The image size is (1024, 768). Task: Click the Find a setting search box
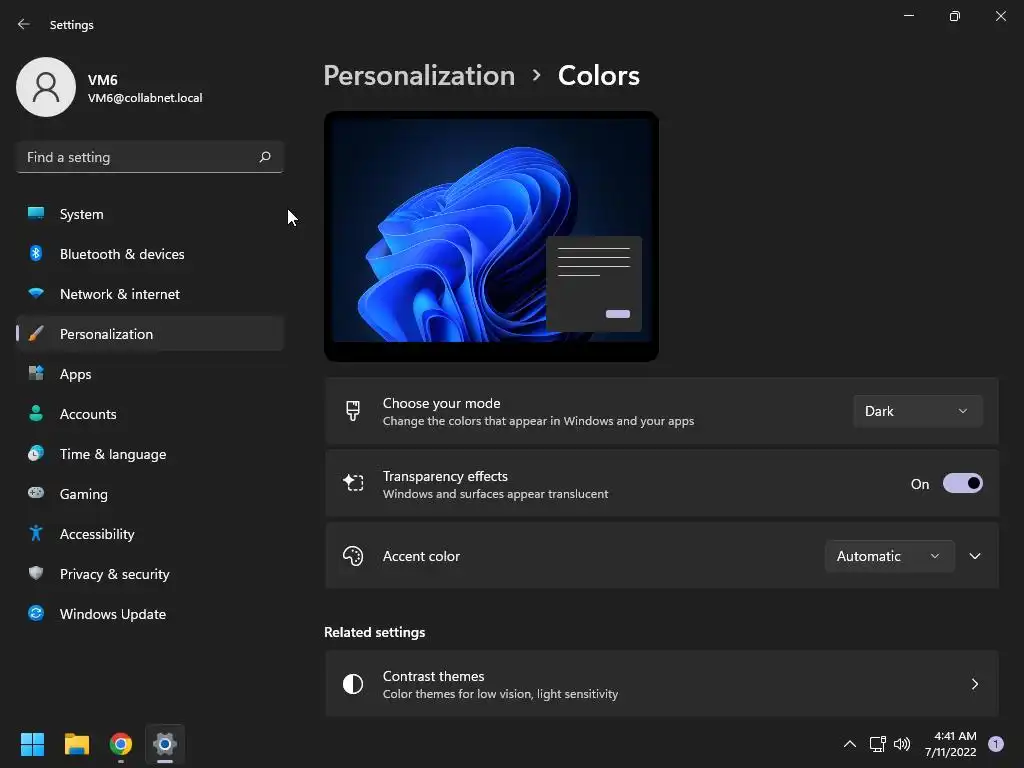tap(150, 157)
